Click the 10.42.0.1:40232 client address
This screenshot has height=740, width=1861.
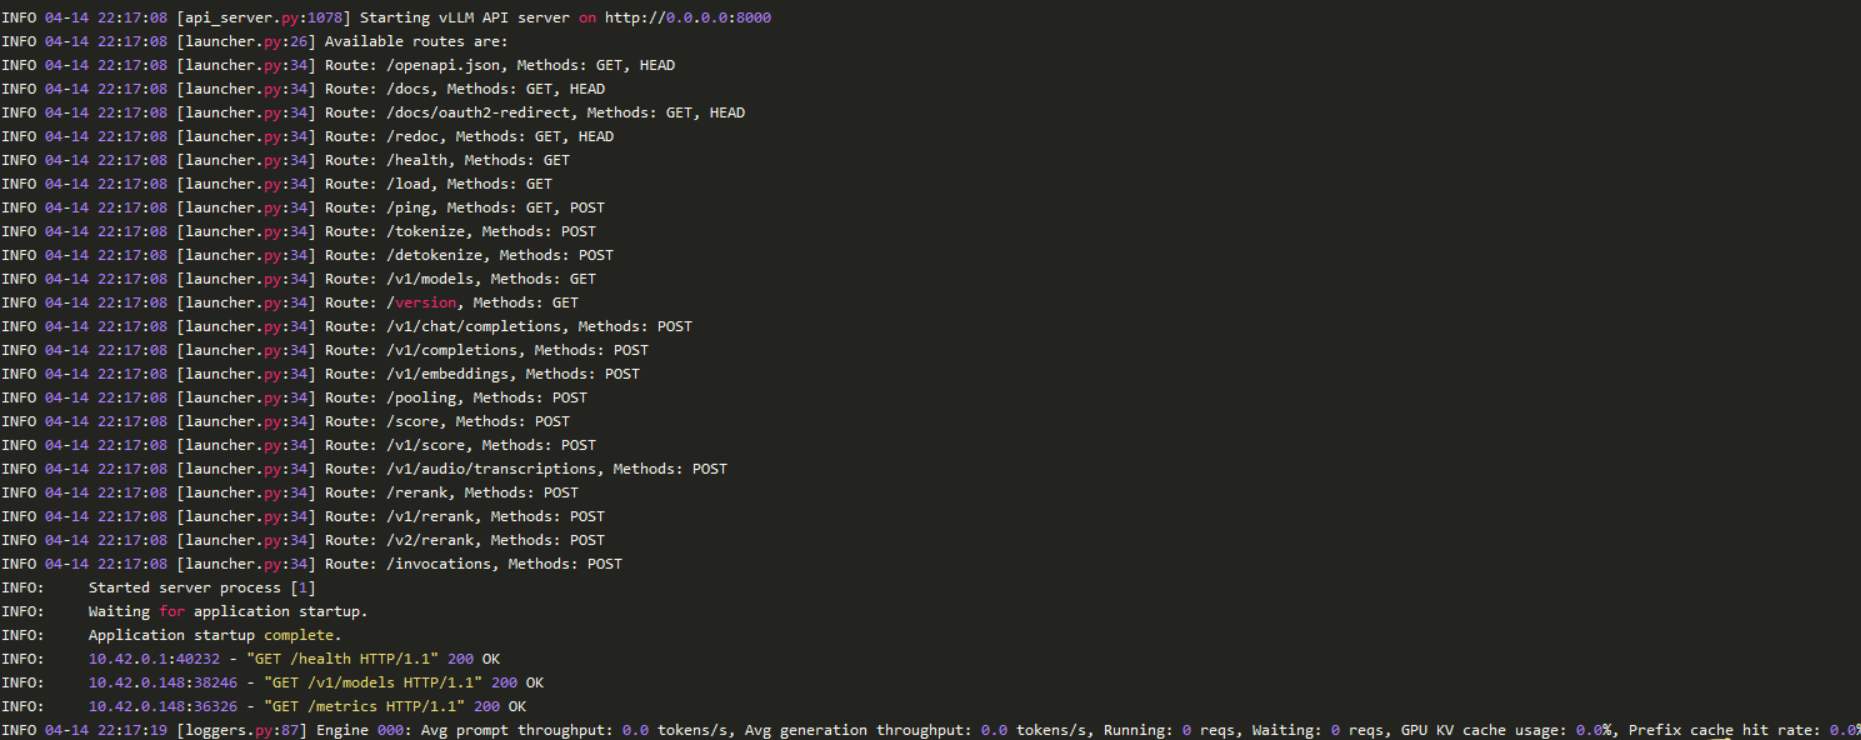153,659
